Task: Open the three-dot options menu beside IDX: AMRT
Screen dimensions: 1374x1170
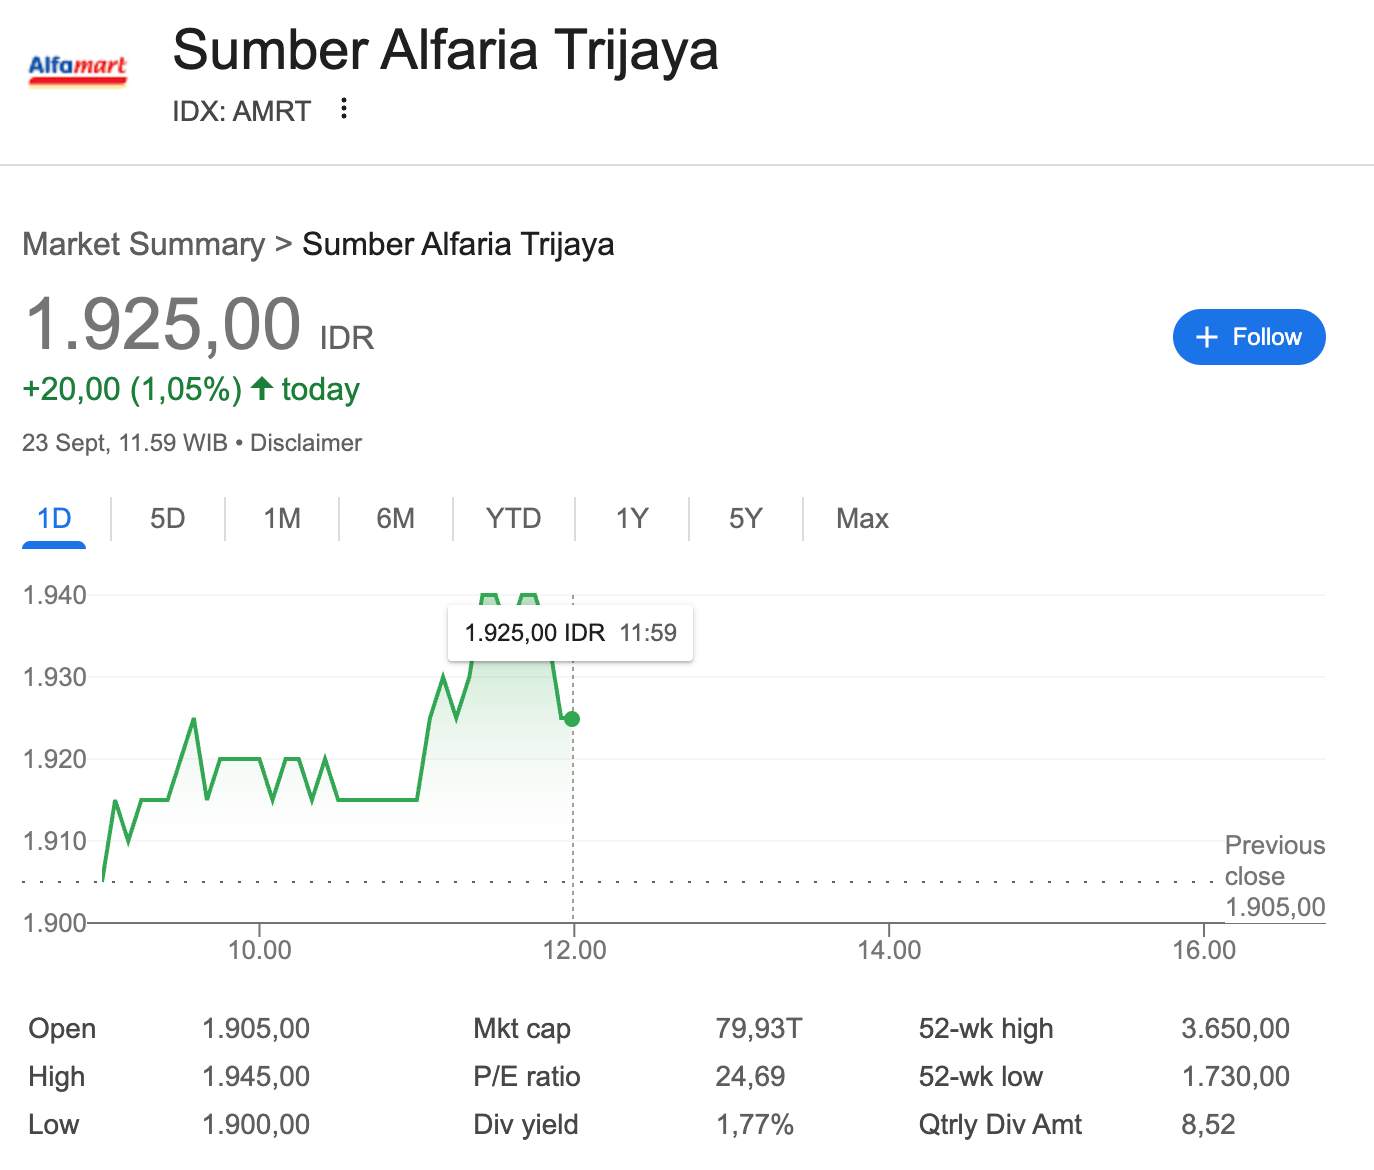Action: click(x=344, y=108)
